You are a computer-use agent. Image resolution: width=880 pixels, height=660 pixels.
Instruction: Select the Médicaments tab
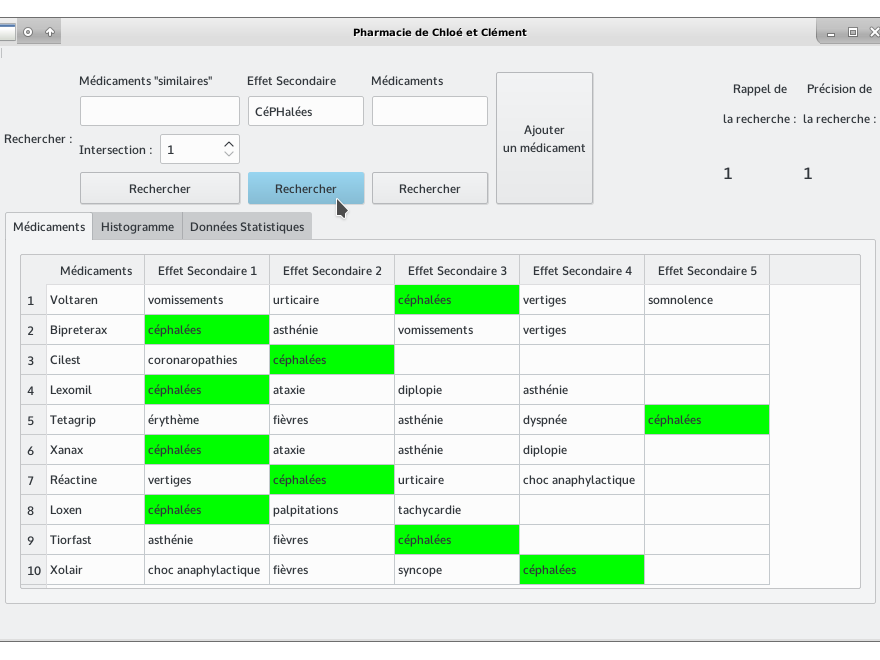tap(49, 227)
